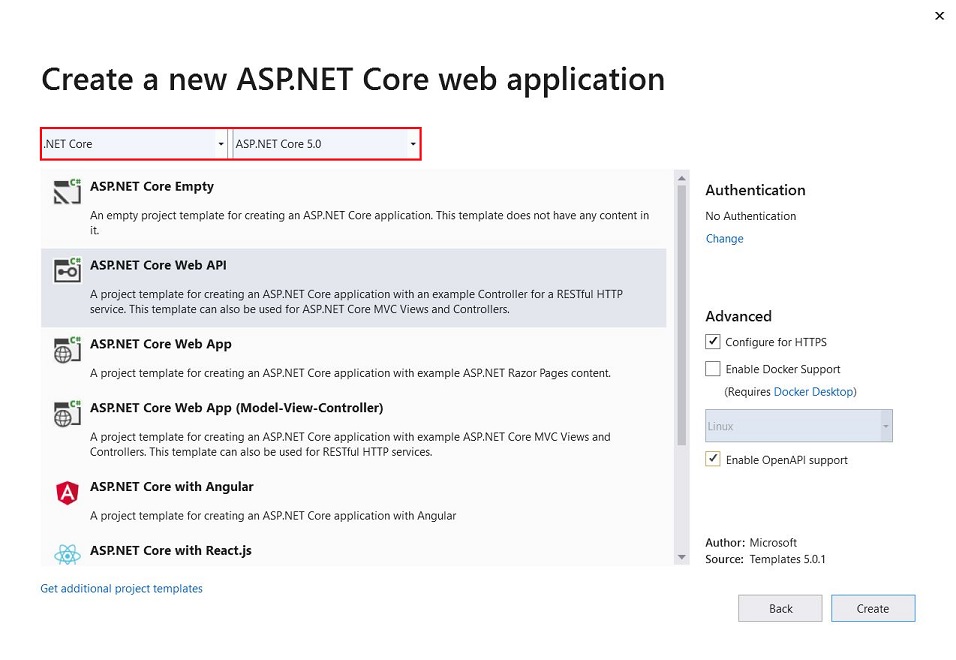Enable Docker Support checkbox

tap(713, 369)
